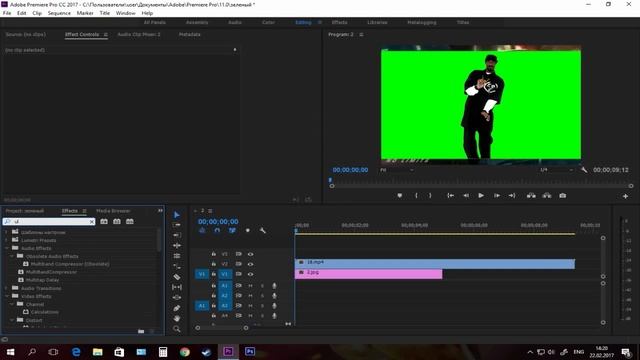
Task: Expand Audio Transitions folder
Action: [7, 288]
